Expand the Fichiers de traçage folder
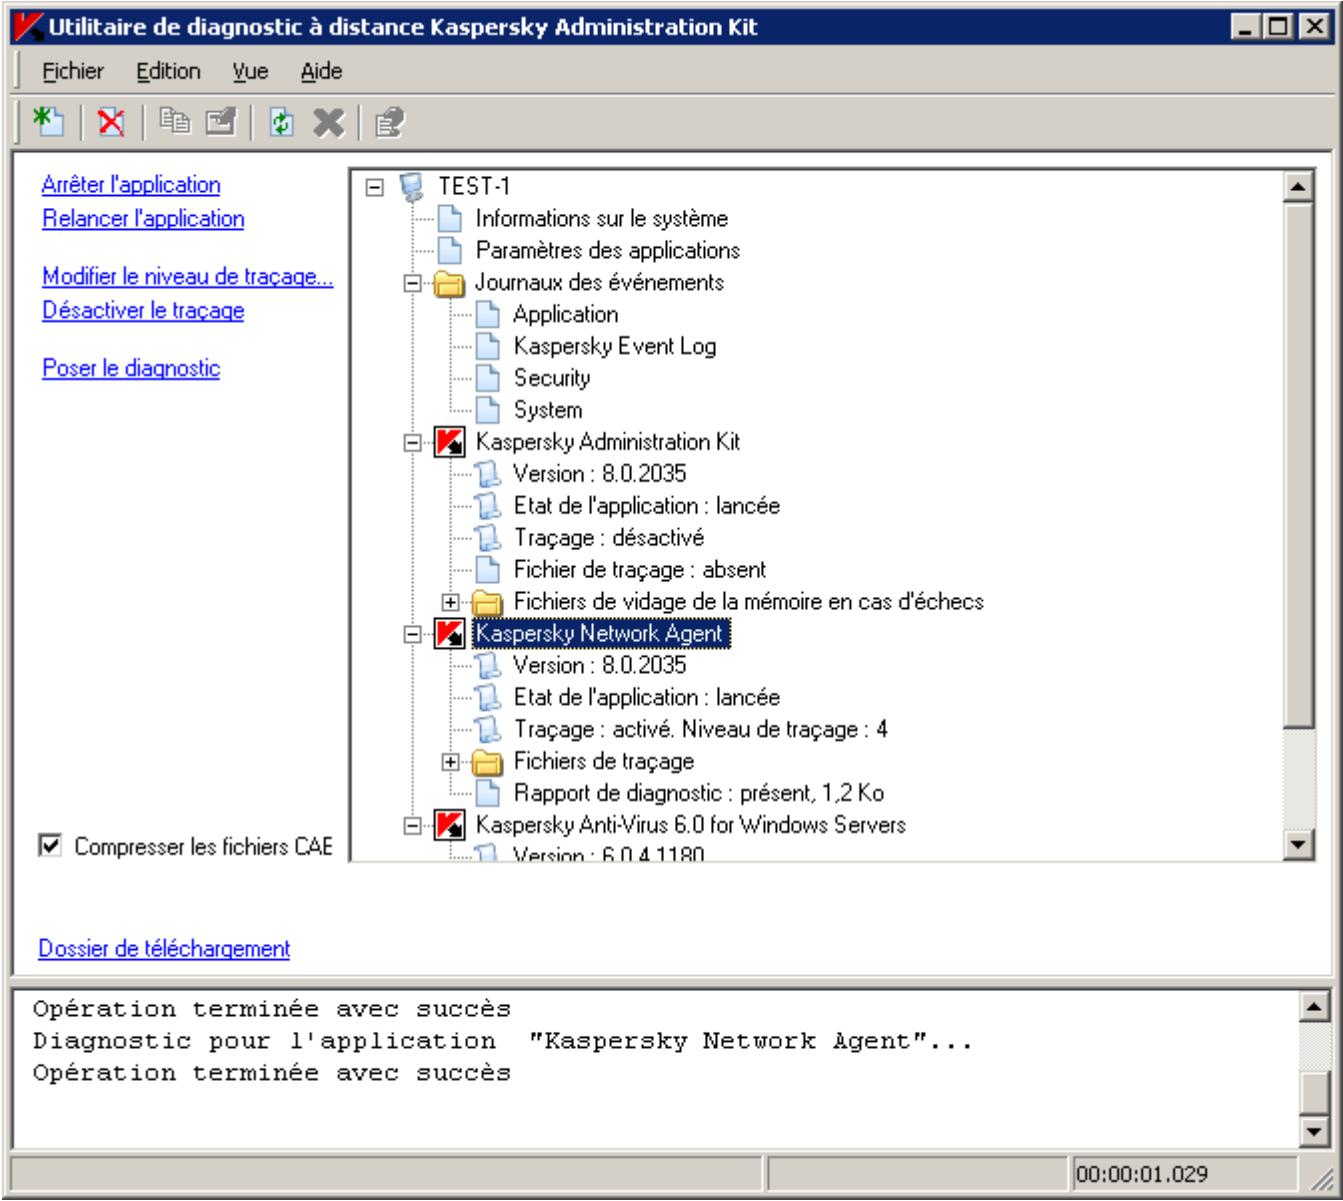 pos(451,762)
